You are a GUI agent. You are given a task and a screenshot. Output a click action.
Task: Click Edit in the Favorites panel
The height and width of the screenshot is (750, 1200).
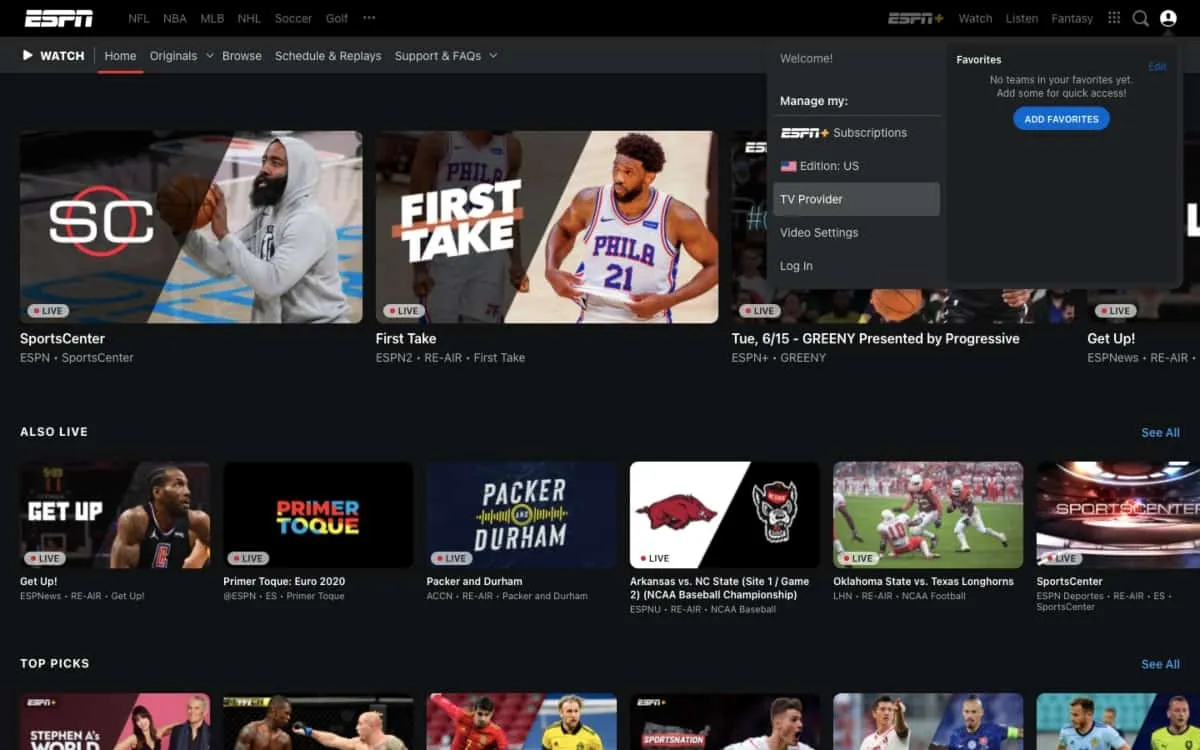click(1157, 66)
